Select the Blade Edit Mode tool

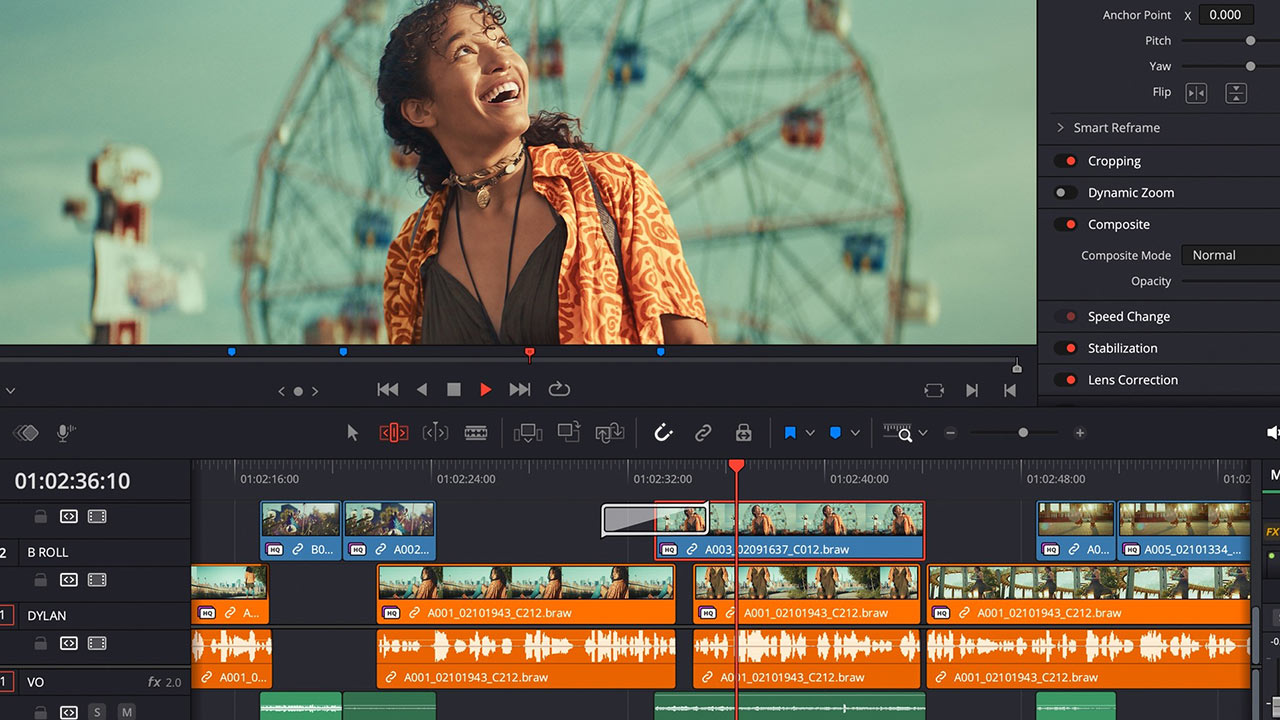[x=476, y=433]
